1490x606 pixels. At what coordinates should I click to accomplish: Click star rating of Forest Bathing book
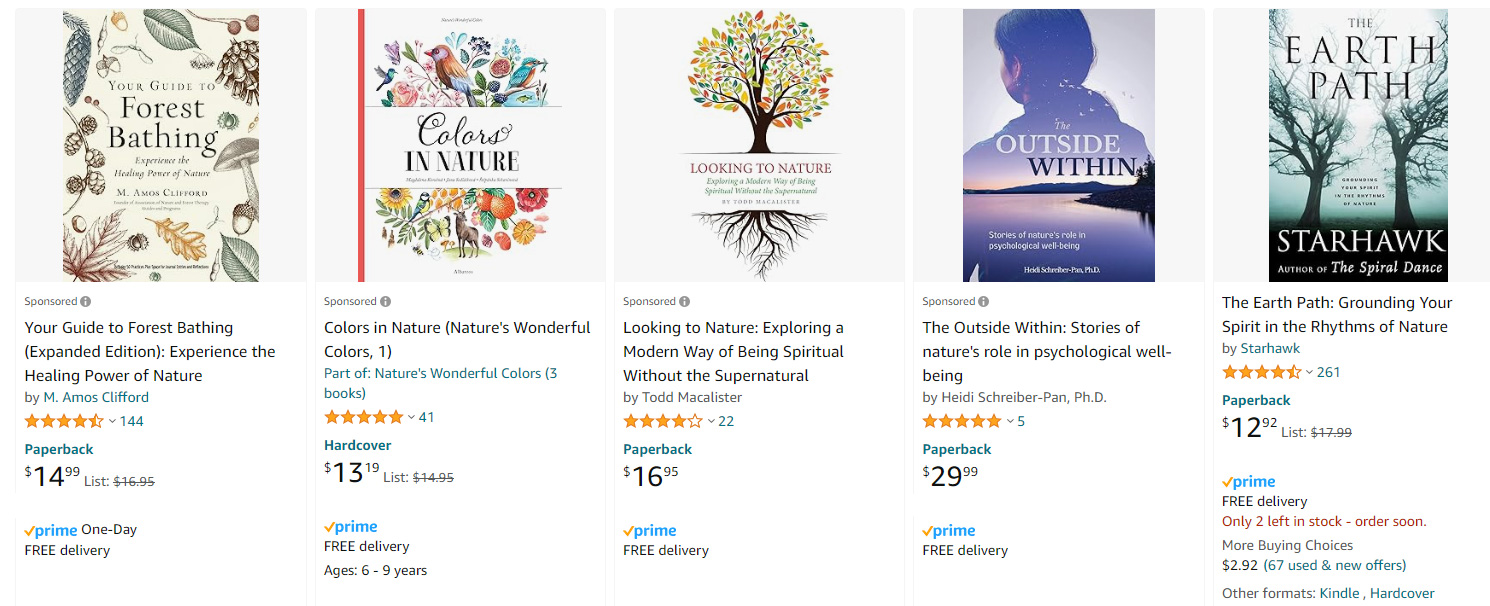point(63,421)
